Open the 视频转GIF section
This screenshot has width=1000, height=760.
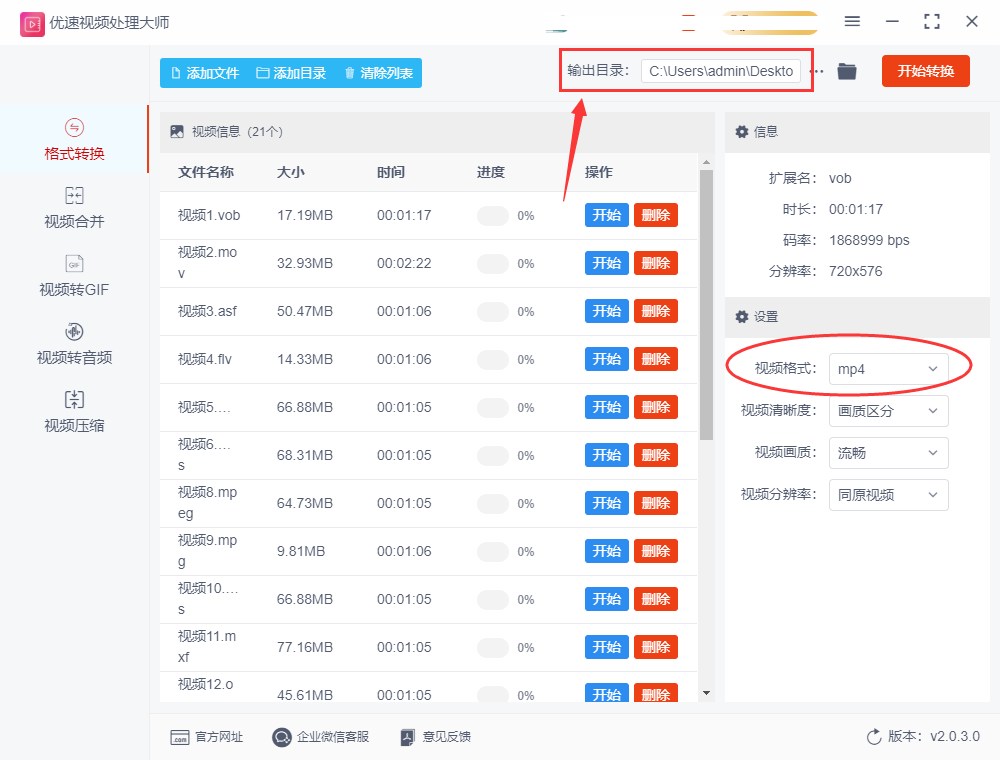pos(74,276)
